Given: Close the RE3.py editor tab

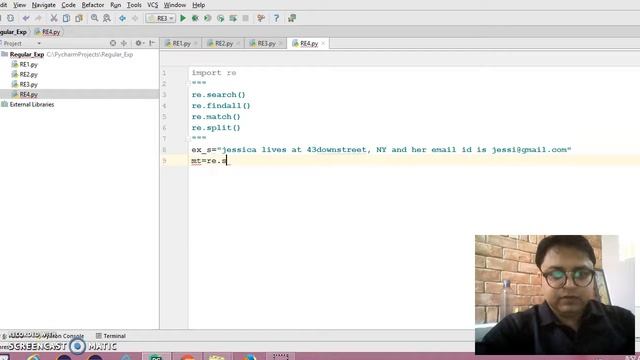Looking at the screenshot, I should coord(281,43).
